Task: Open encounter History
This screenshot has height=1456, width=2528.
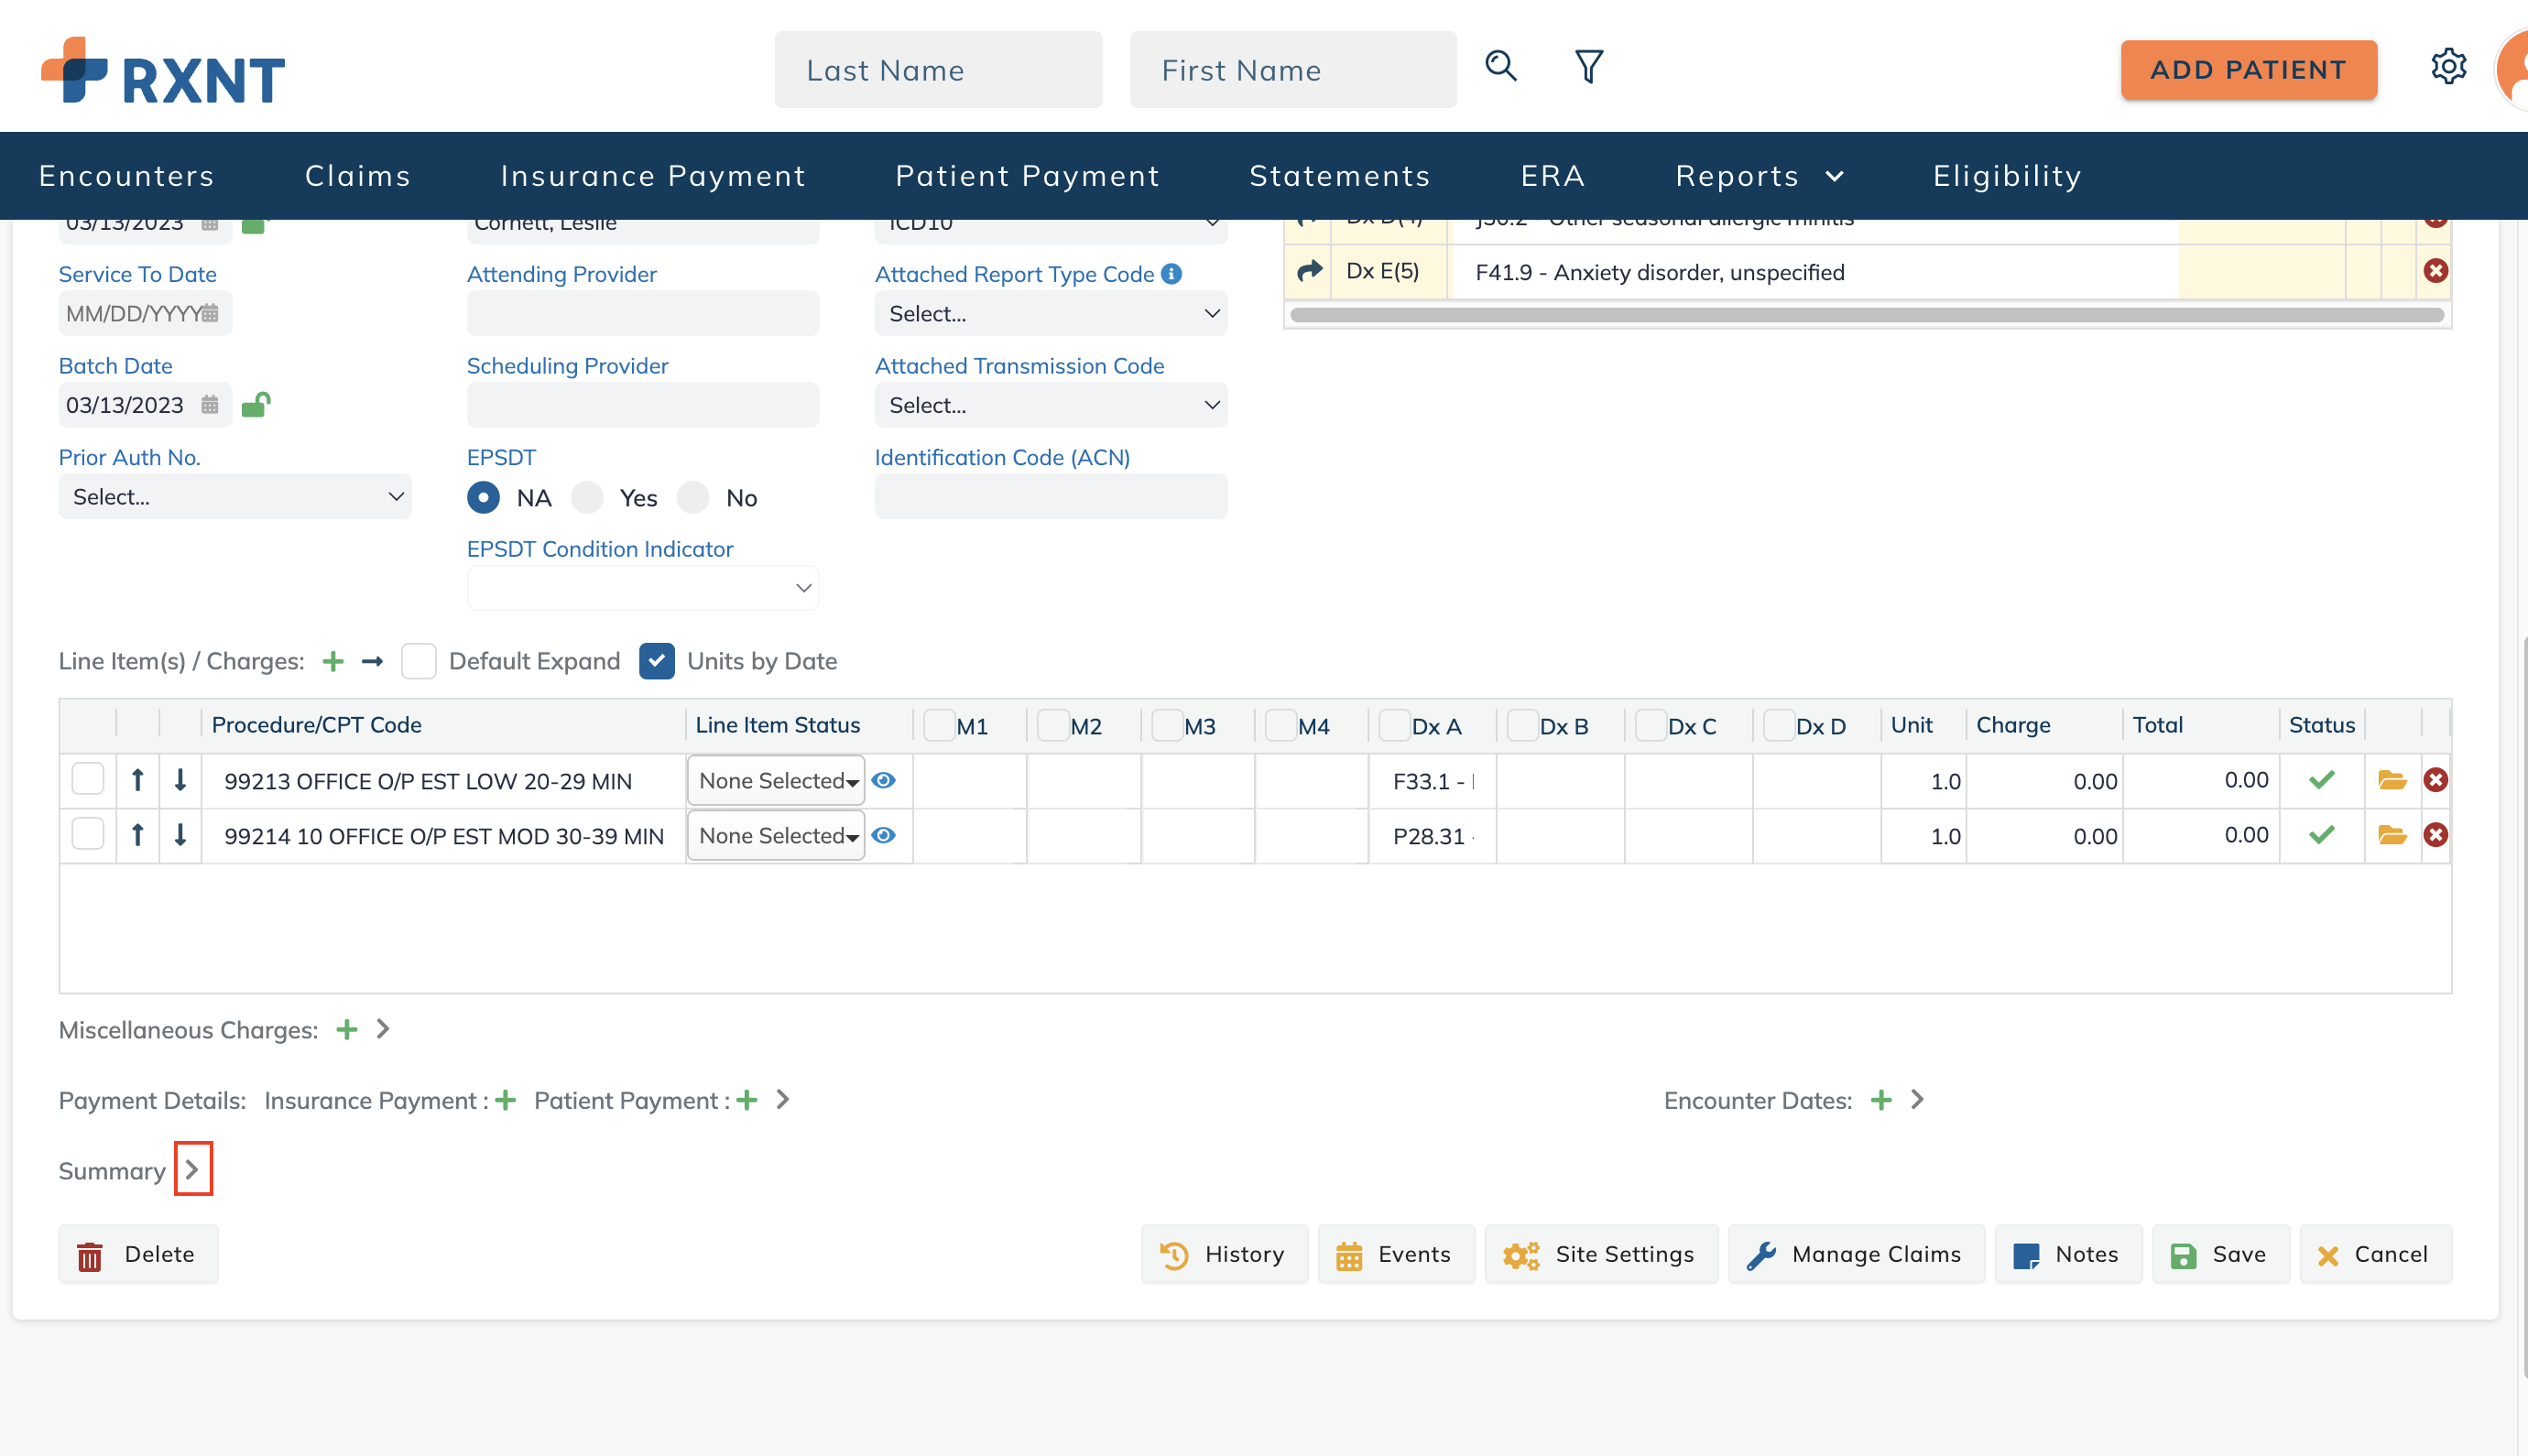Action: point(1224,1254)
